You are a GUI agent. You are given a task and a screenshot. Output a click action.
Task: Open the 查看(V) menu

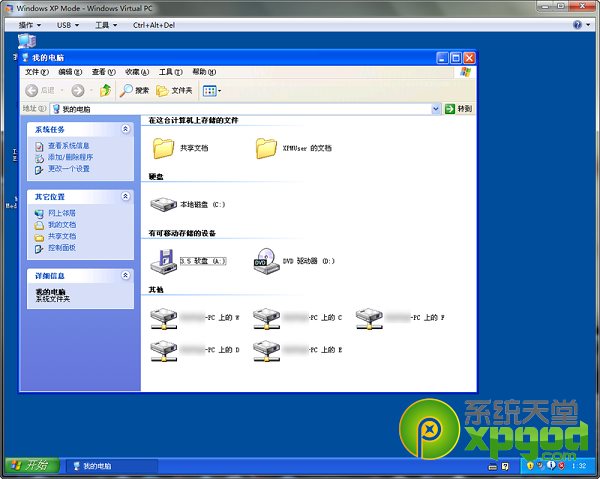click(102, 72)
